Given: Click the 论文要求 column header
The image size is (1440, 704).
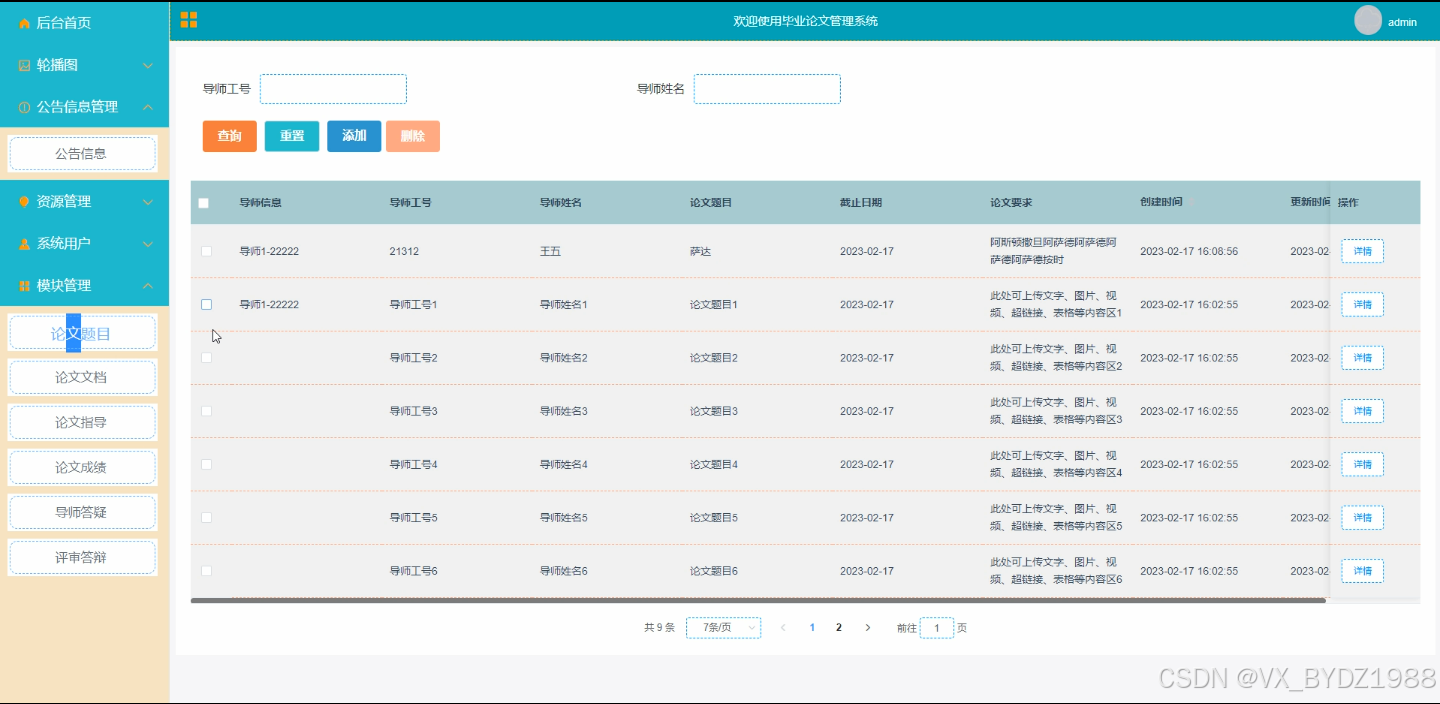Looking at the screenshot, I should click(x=1011, y=203).
